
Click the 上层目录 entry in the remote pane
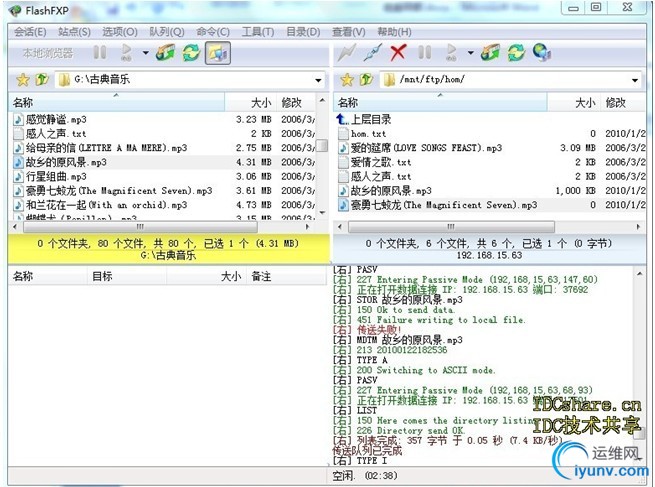click(x=364, y=119)
